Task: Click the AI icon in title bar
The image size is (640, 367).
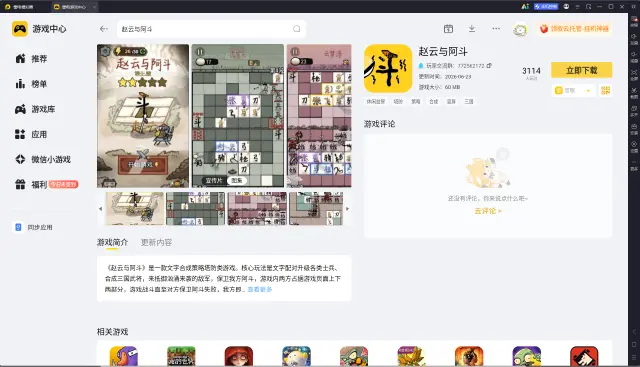Action: tap(525, 7)
